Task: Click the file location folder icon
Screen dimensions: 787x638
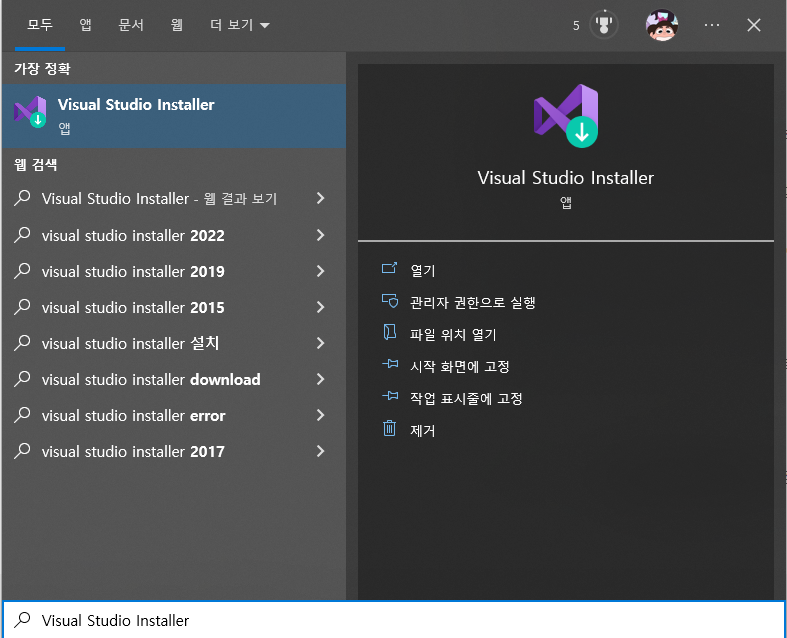Action: coord(389,332)
